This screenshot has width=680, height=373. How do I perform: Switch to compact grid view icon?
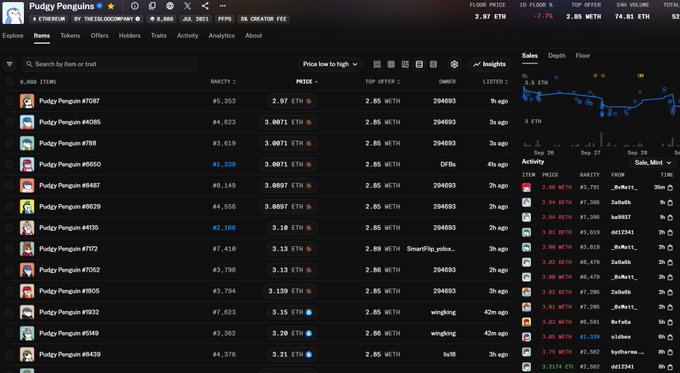pyautogui.click(x=391, y=64)
